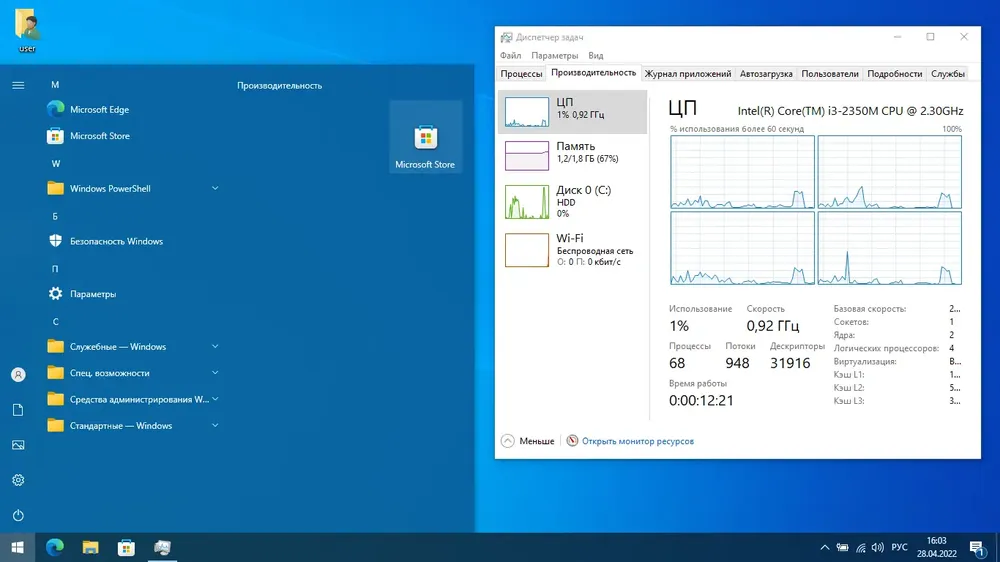
Task: Open Microsoft Store from the taskbar
Action: click(126, 547)
